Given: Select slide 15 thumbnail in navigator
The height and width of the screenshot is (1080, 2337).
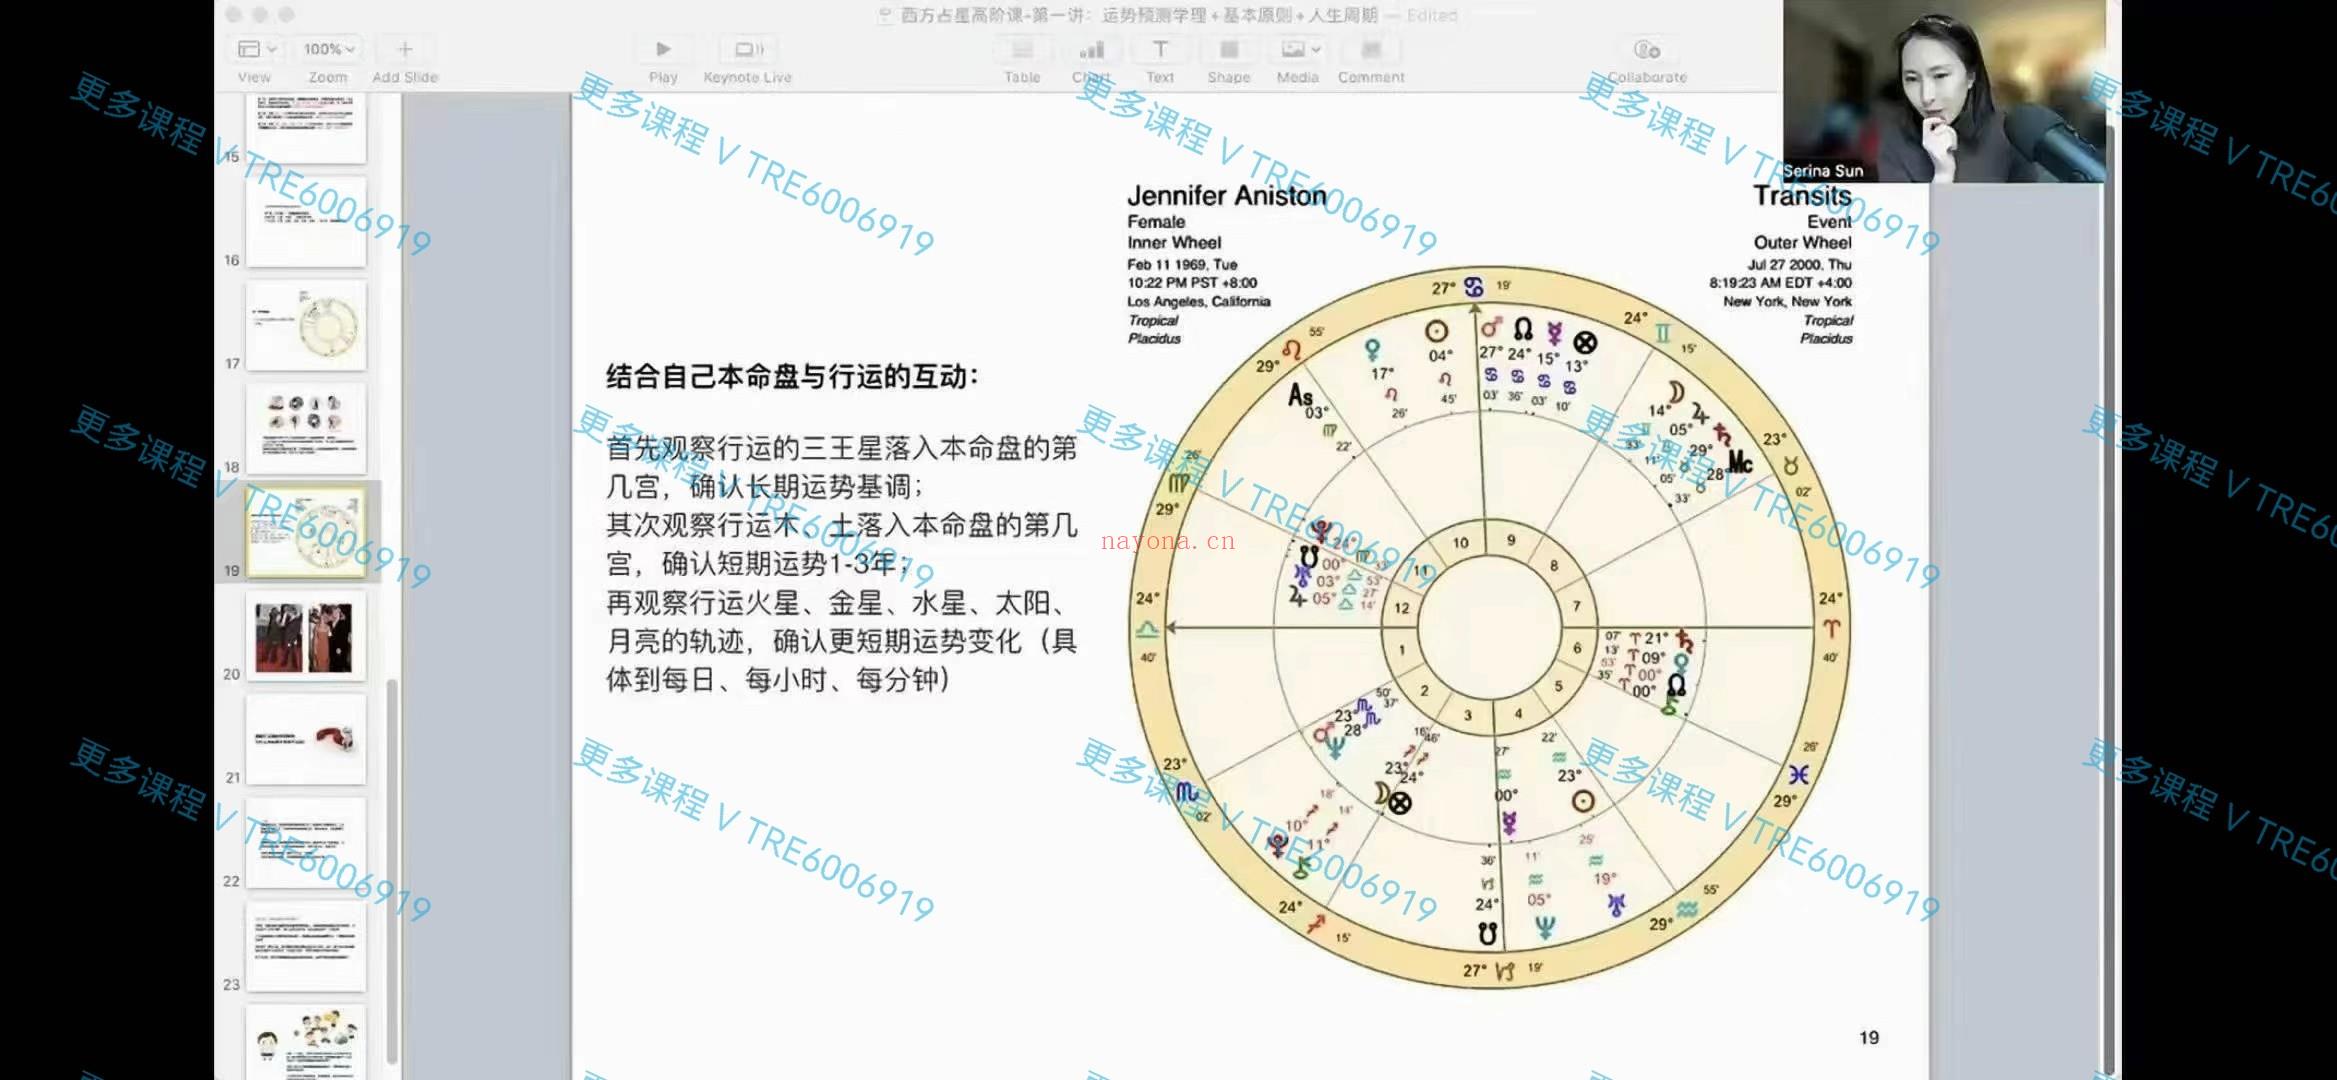Looking at the screenshot, I should pos(306,128).
